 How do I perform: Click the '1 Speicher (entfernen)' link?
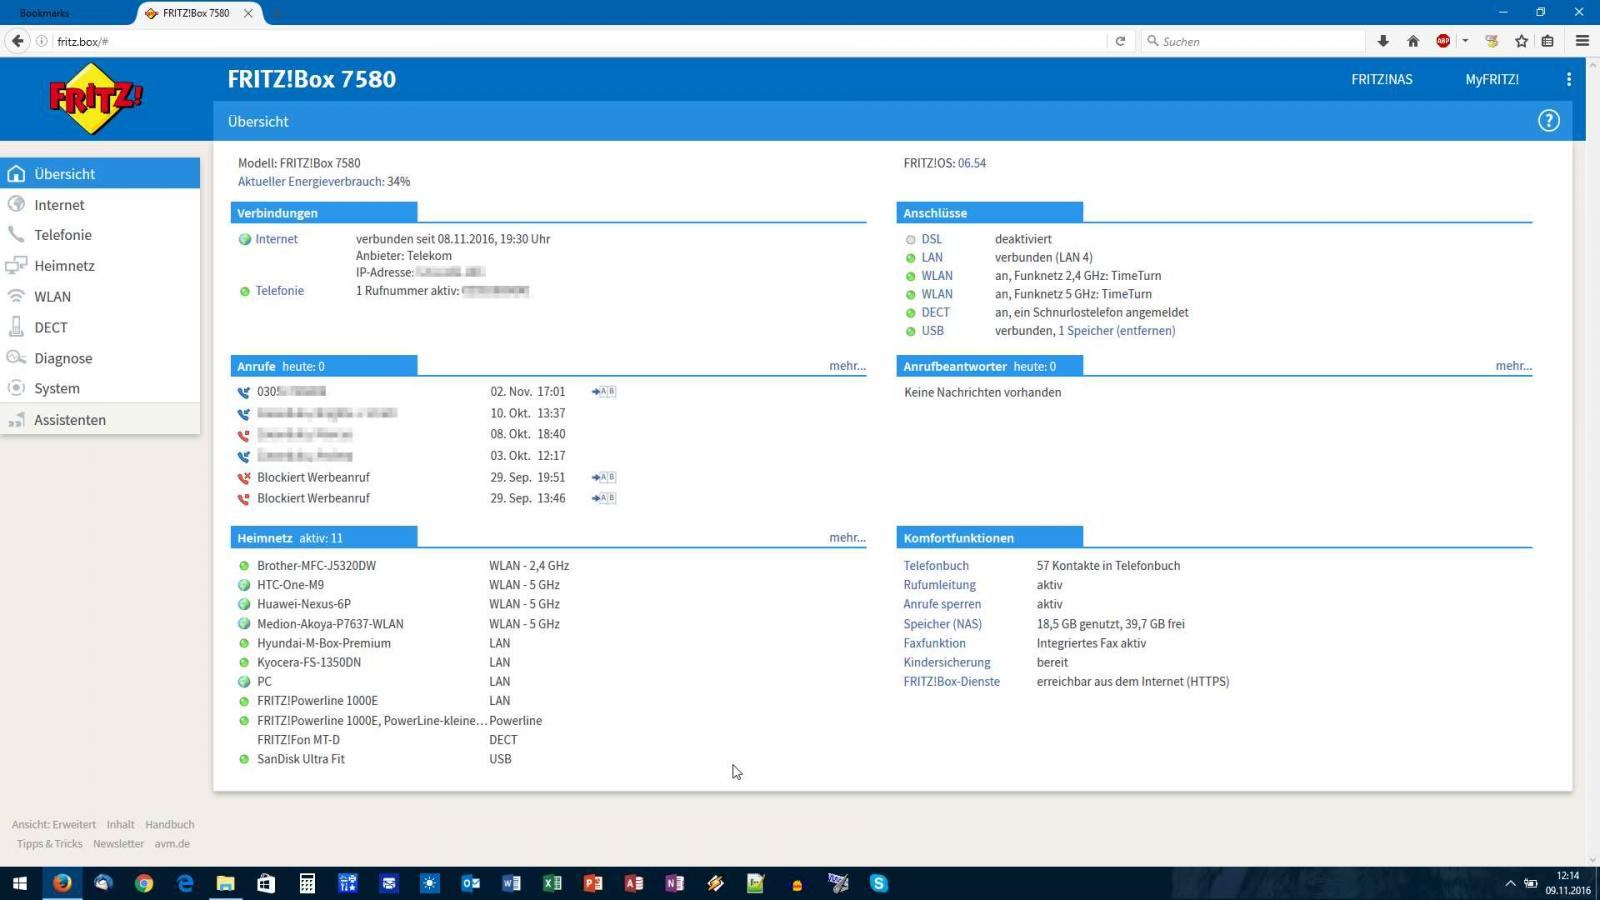point(1116,331)
